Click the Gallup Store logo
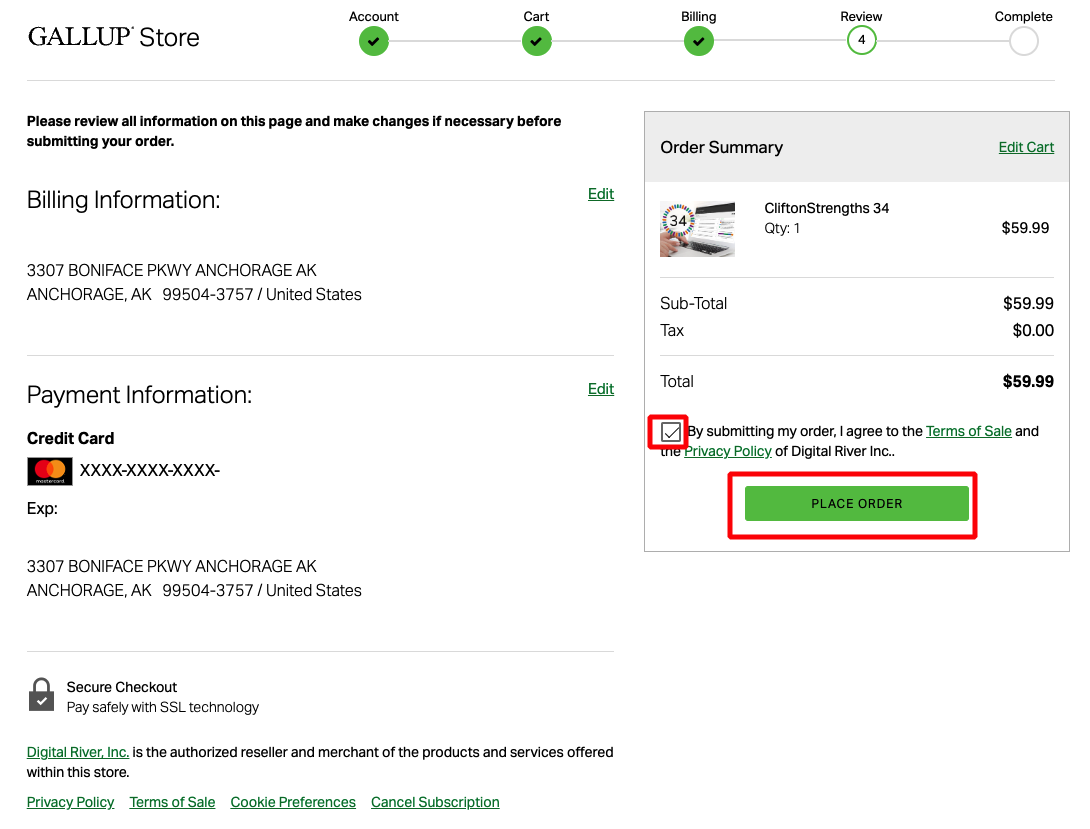Viewport: 1090px width, 829px height. coord(113,37)
